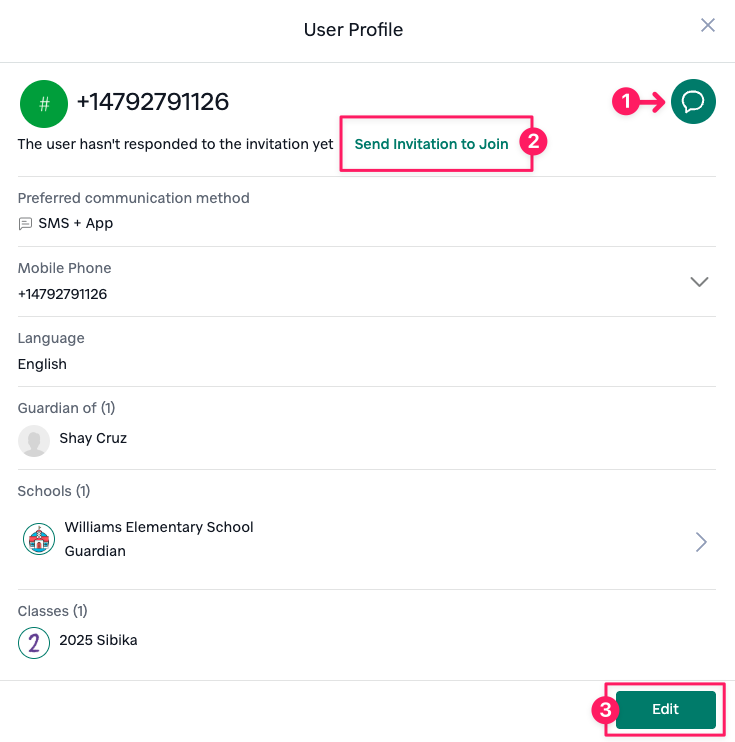This screenshot has height=742, width=735.
Task: Click the 2025 Sibika class icon
Action: 34,643
